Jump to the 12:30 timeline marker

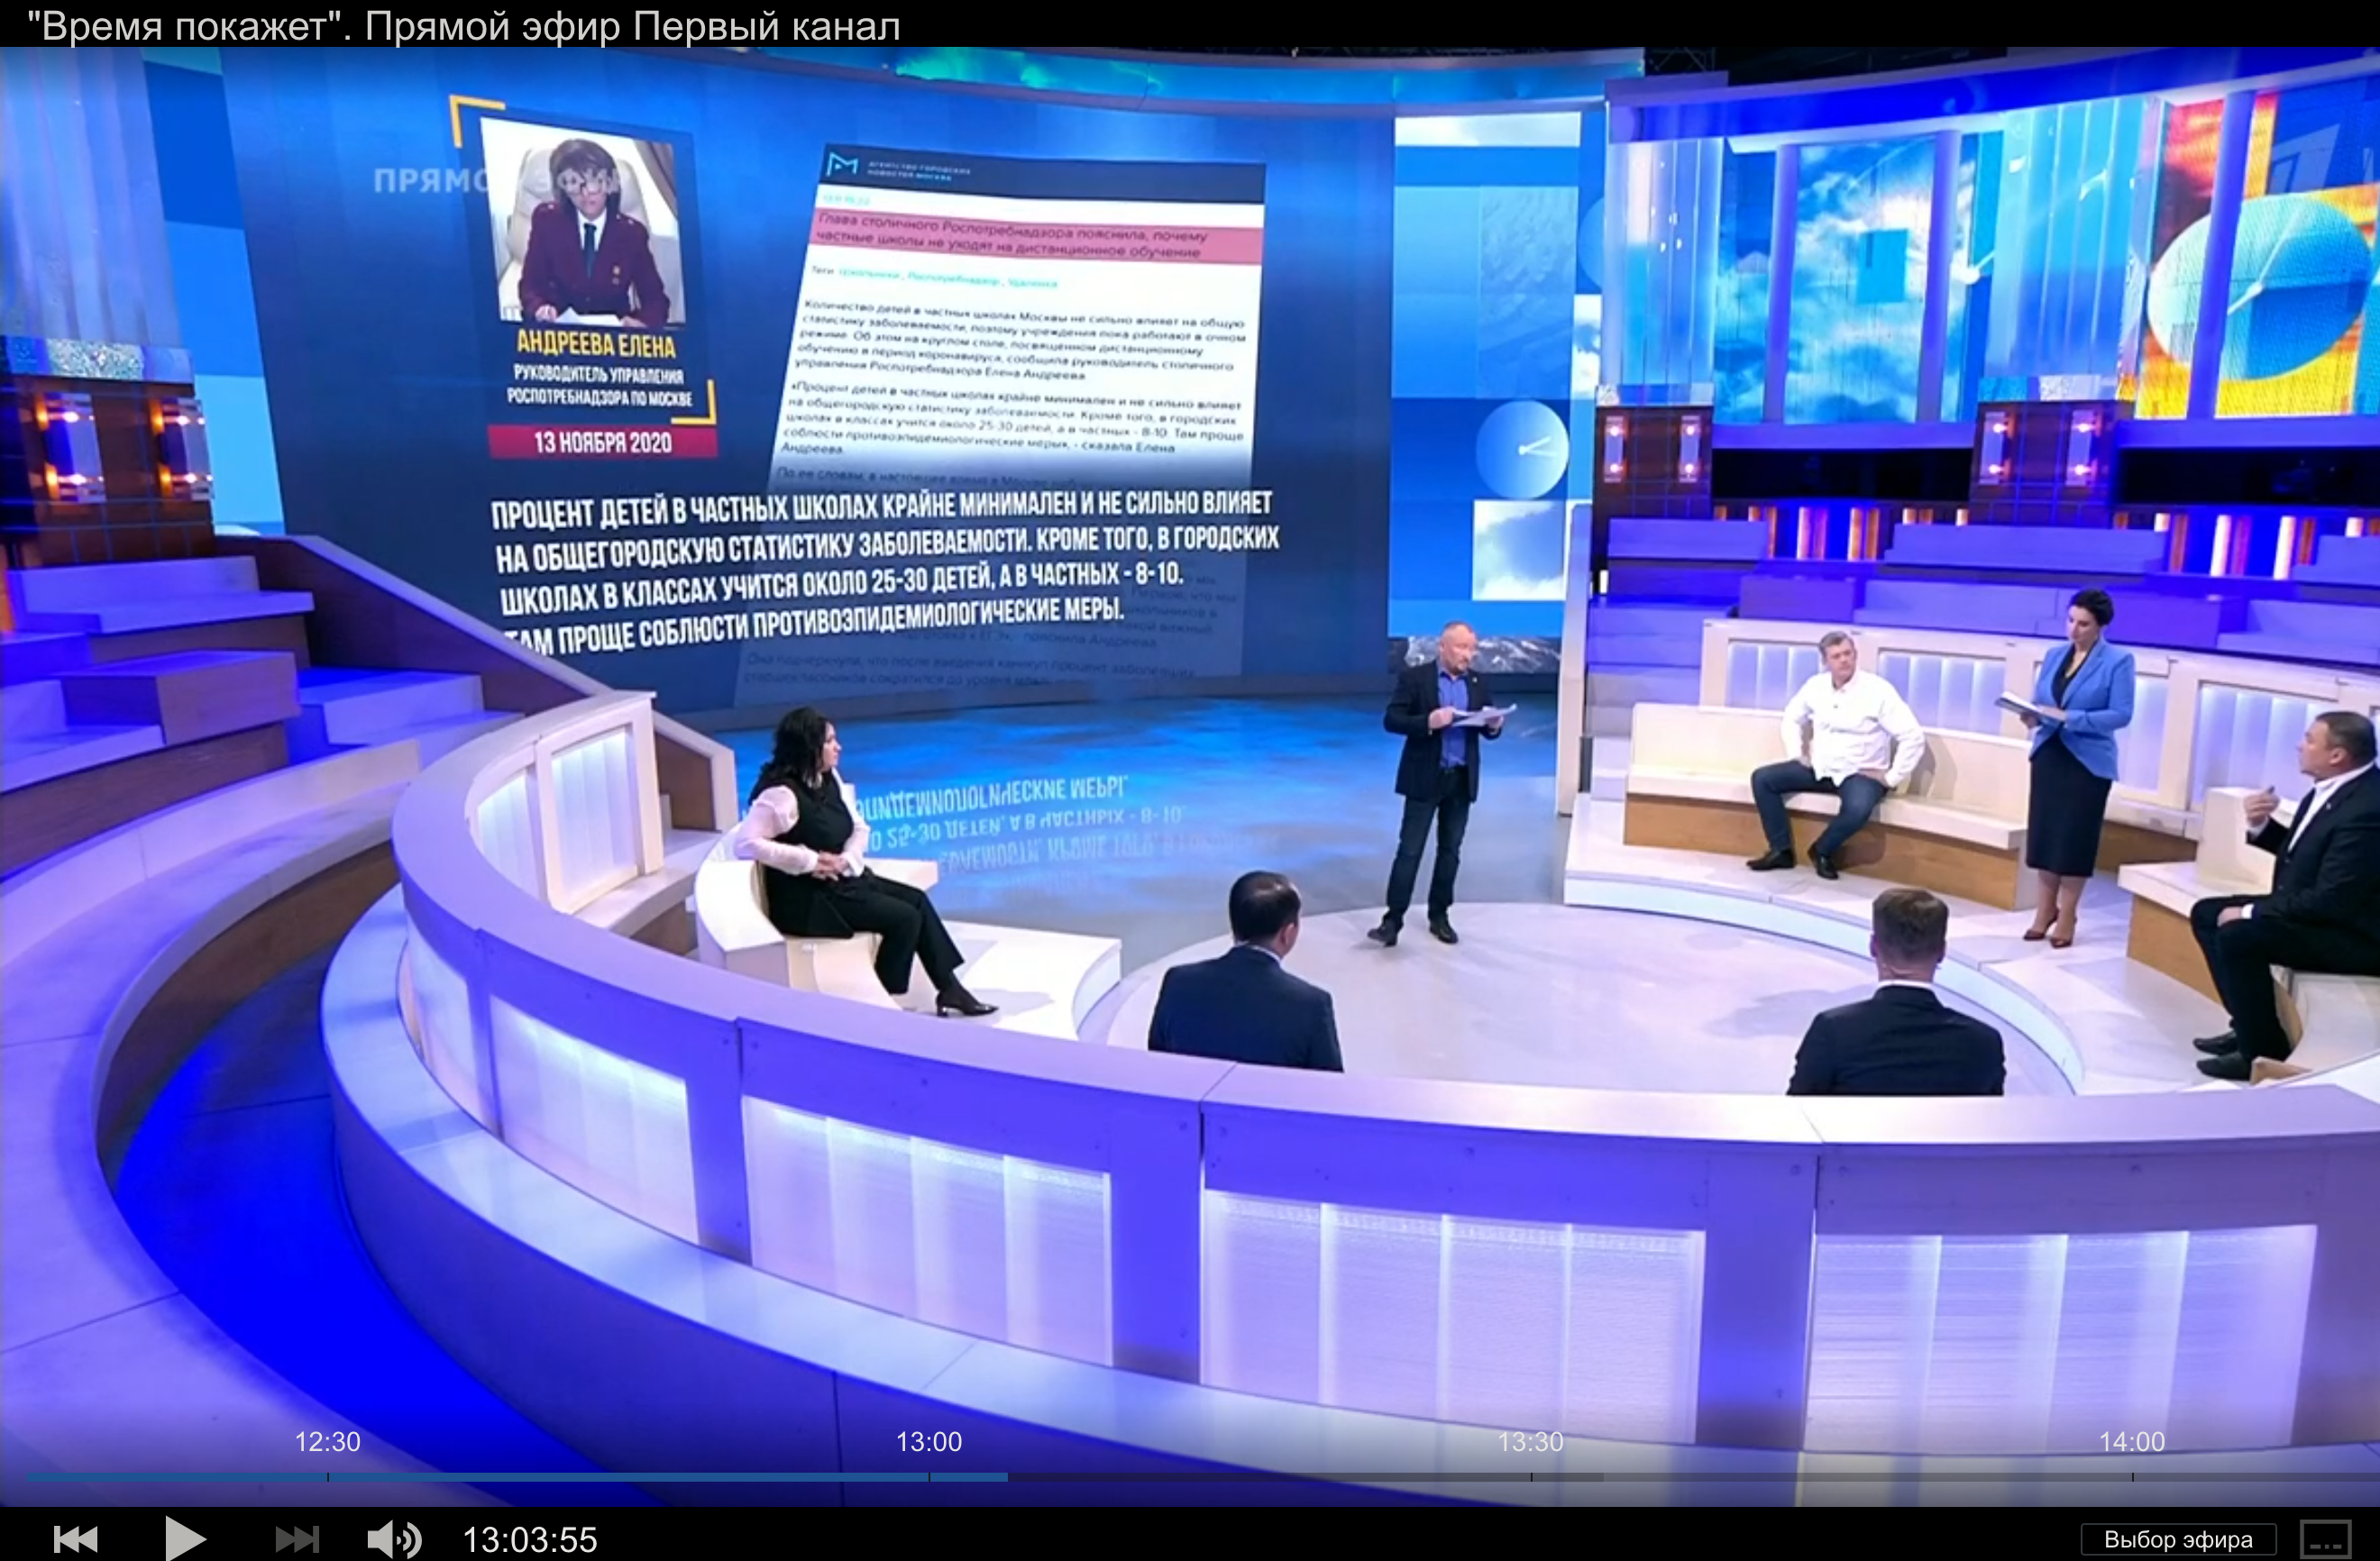327,1442
